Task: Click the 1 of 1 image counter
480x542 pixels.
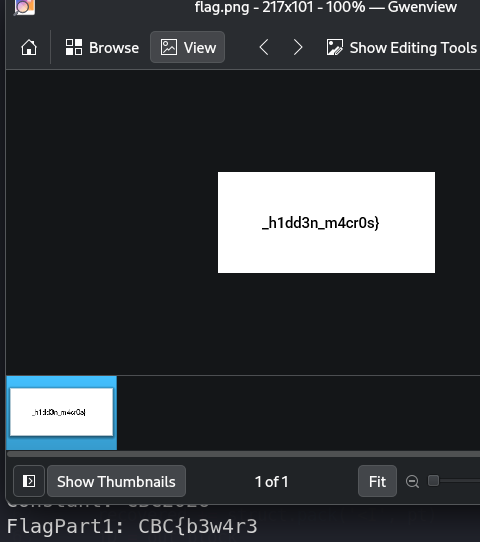Action: 271,482
